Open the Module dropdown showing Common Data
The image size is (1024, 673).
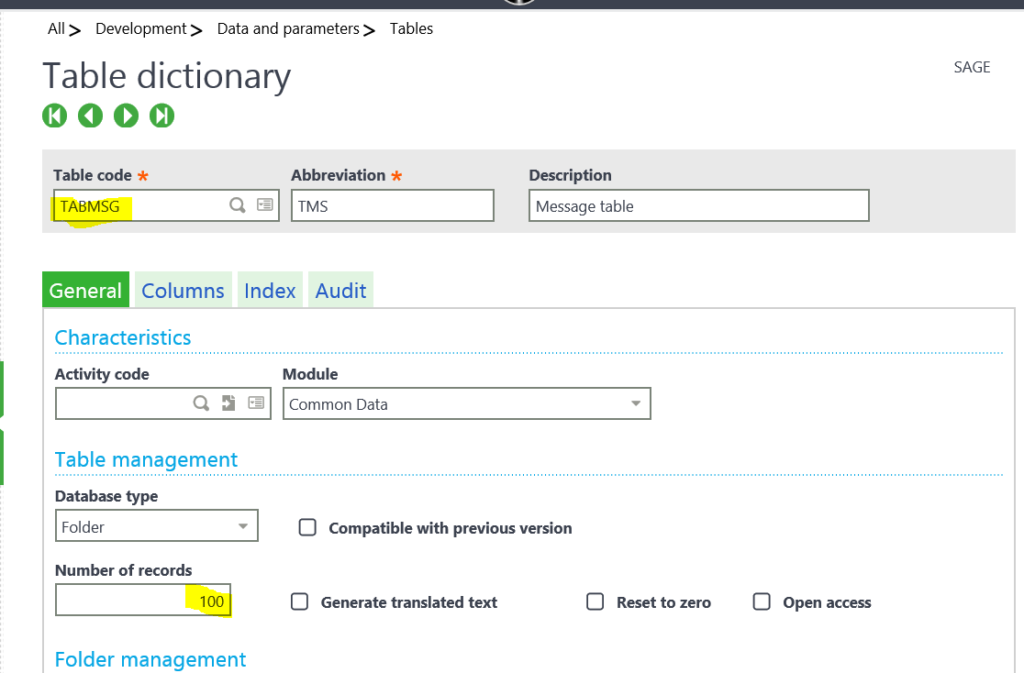point(636,403)
